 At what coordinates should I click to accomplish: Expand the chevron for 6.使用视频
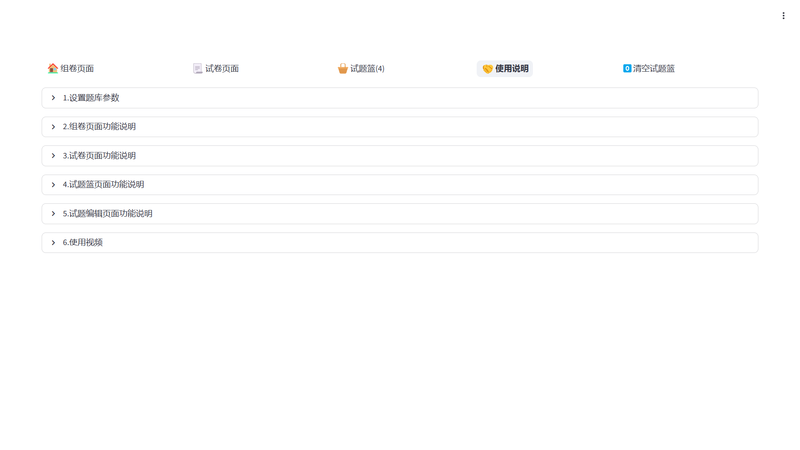pos(53,242)
